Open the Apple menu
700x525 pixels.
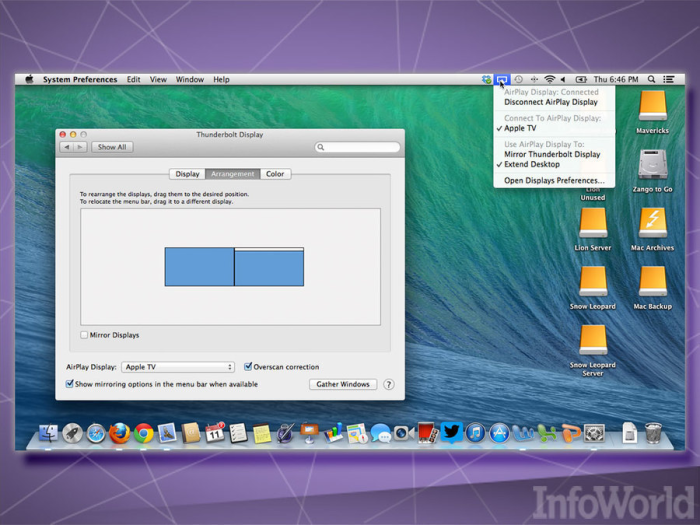[29, 79]
